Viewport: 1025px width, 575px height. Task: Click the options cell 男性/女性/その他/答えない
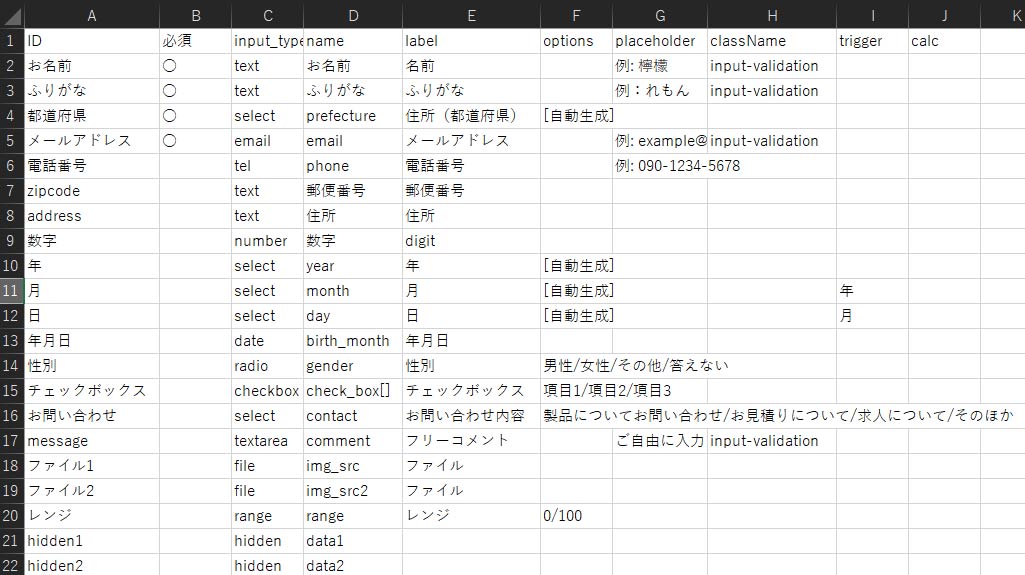(636, 366)
